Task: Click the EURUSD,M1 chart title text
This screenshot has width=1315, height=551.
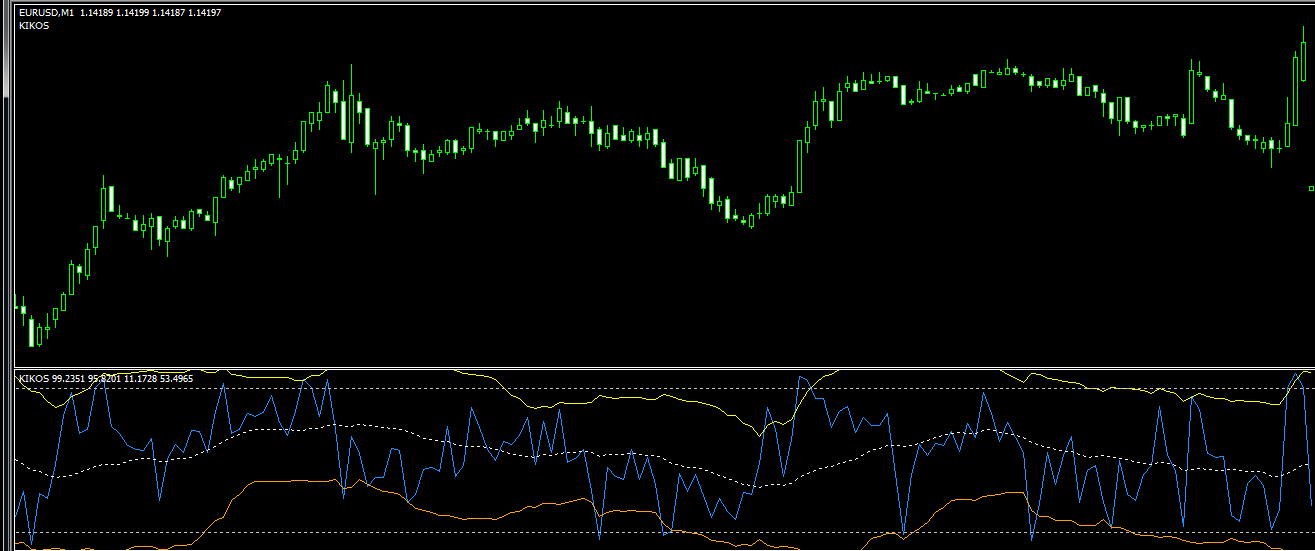Action: pos(46,13)
